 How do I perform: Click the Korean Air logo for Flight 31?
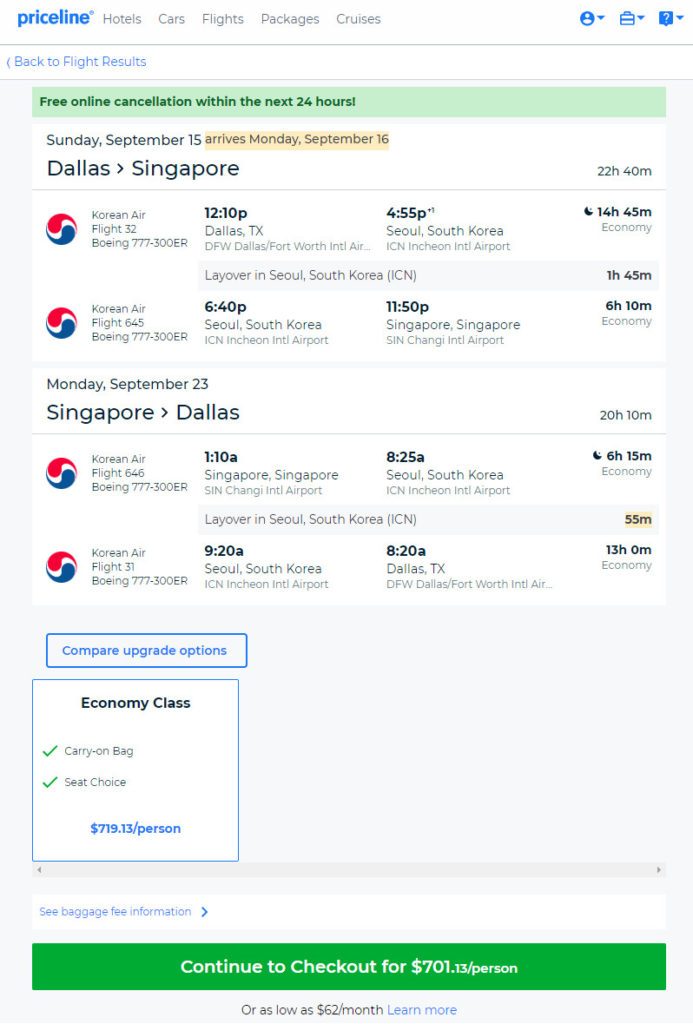pos(61,567)
